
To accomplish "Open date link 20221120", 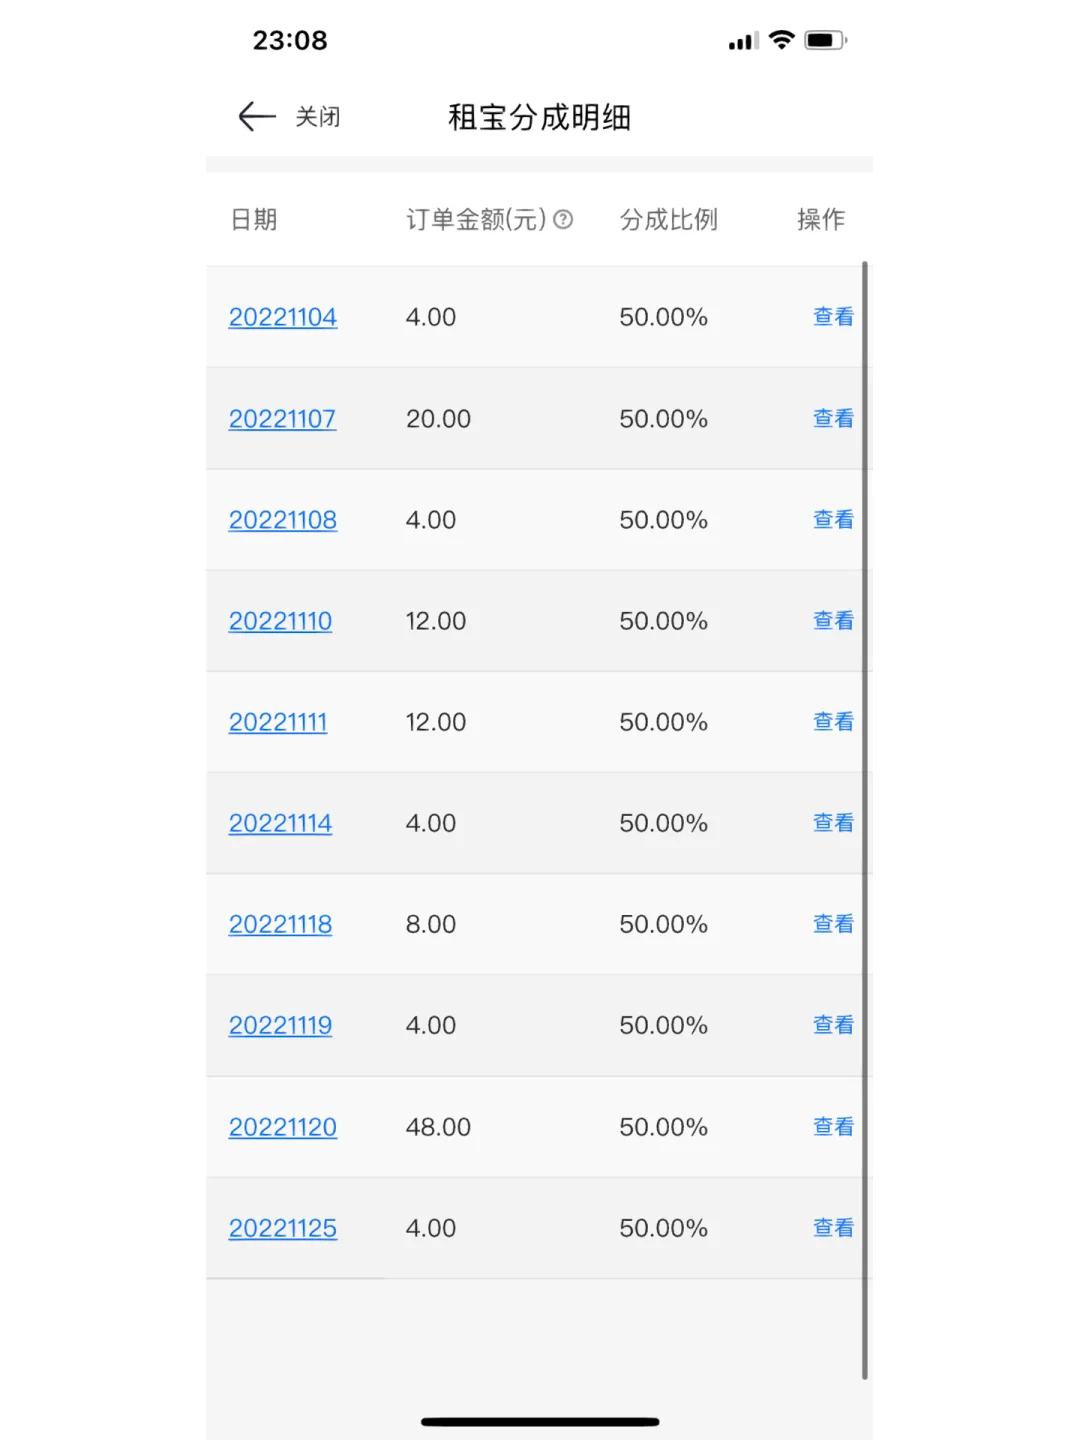I will tap(283, 1127).
